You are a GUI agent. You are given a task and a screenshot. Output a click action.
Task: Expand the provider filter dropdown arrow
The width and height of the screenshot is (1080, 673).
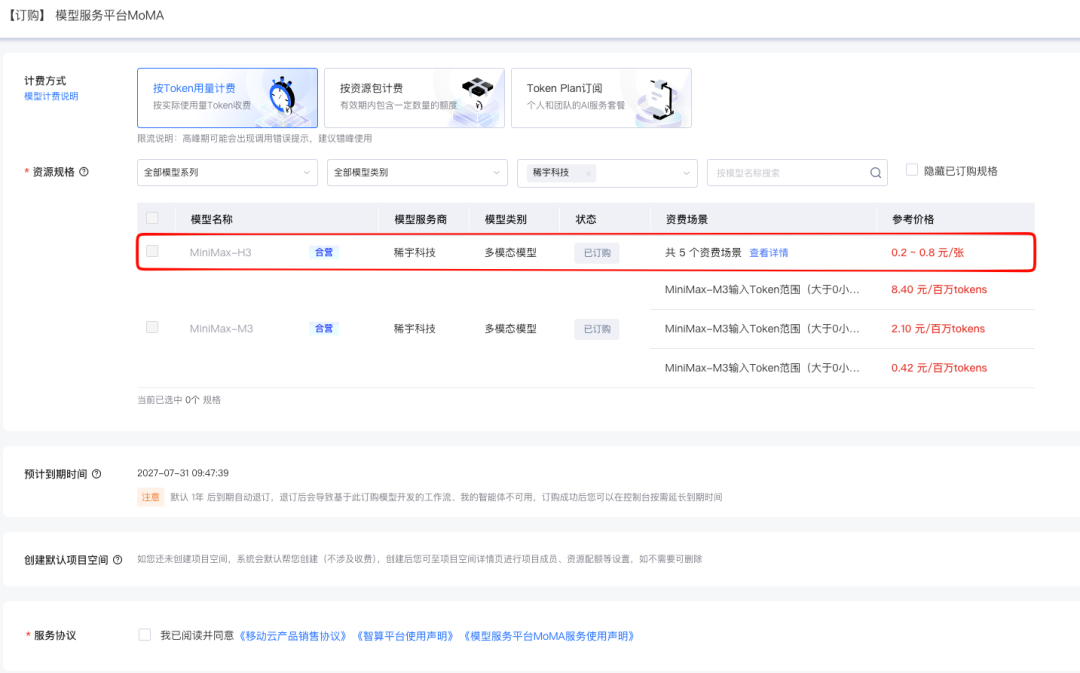(x=686, y=173)
